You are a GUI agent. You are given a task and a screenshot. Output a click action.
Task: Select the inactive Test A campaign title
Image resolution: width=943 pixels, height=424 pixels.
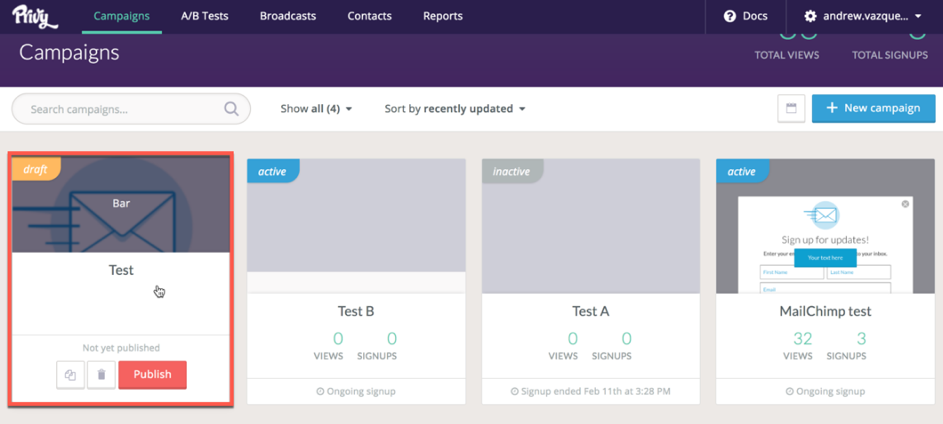(x=590, y=311)
